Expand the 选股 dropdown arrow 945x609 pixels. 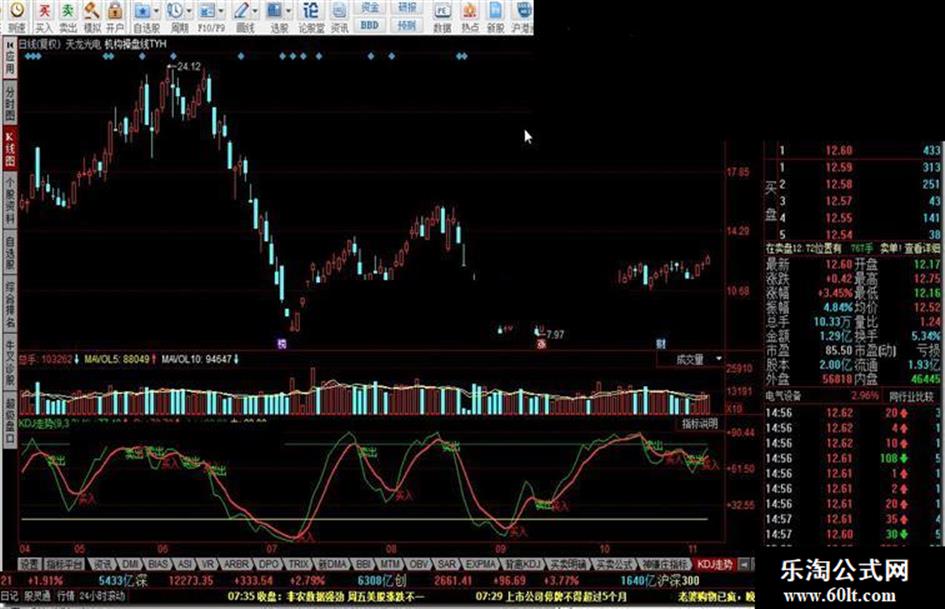pos(287,11)
